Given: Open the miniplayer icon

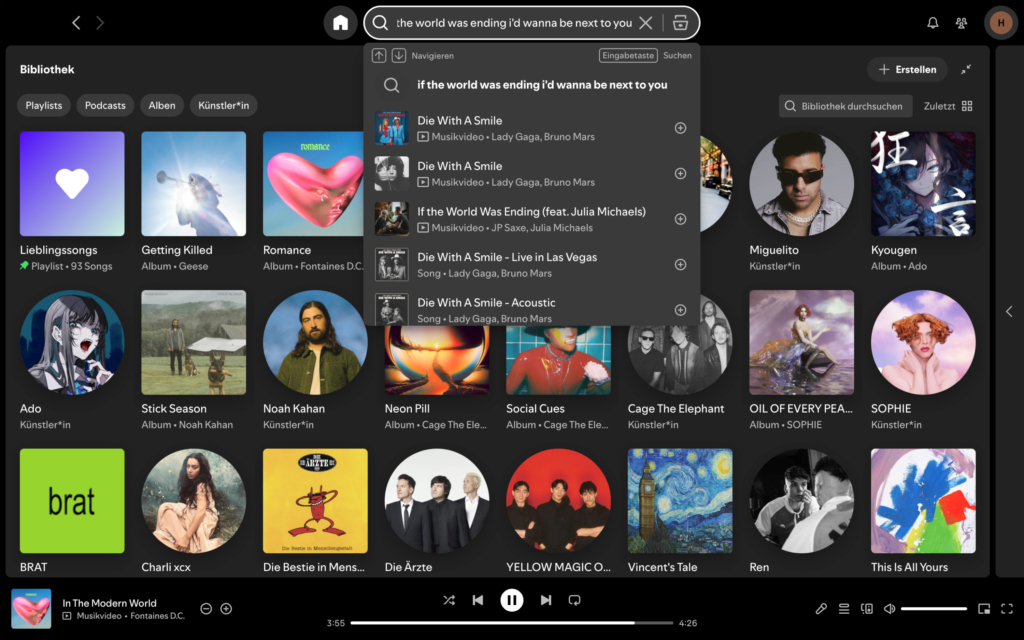Looking at the screenshot, I should coord(984,608).
